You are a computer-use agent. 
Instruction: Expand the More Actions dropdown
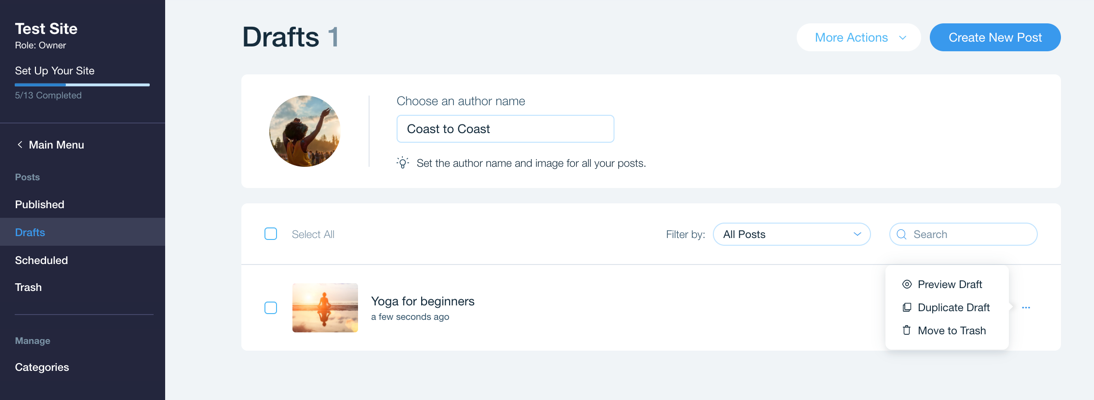859,38
